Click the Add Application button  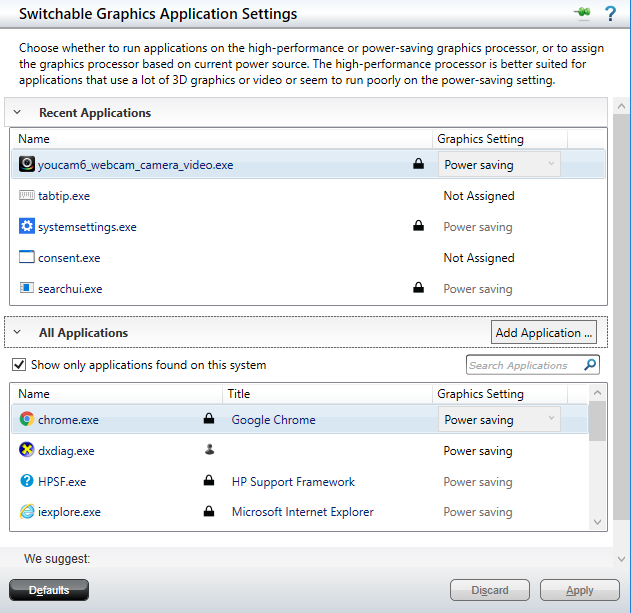click(544, 332)
